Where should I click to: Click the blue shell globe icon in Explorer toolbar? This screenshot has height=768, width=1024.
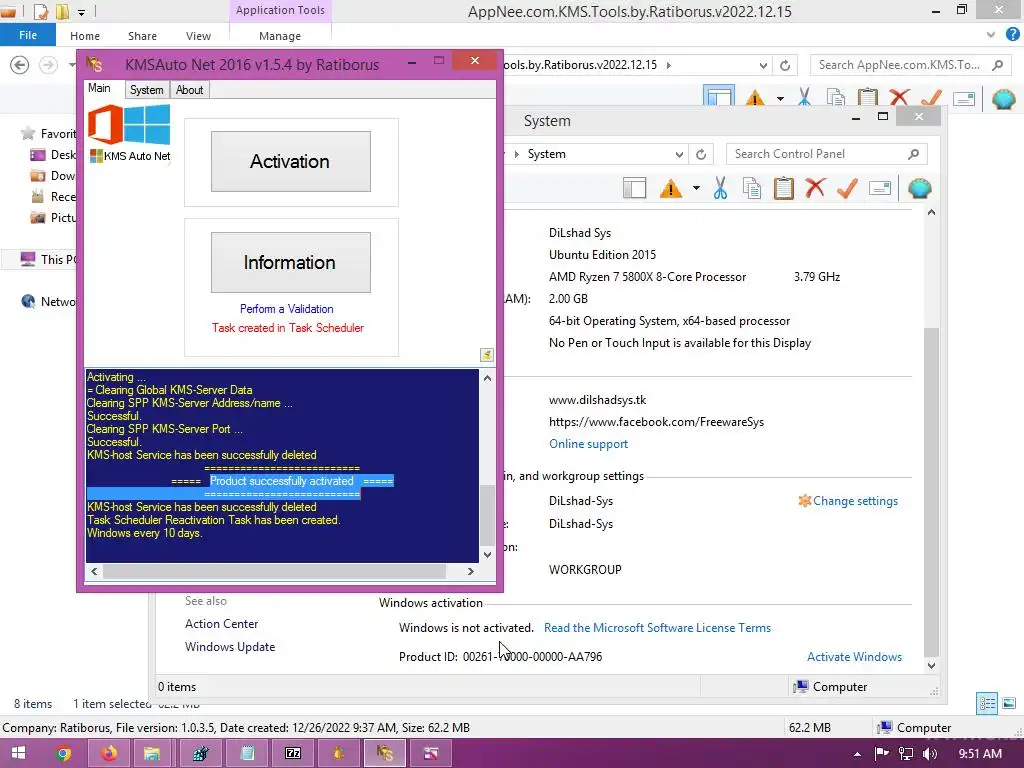tap(1004, 99)
